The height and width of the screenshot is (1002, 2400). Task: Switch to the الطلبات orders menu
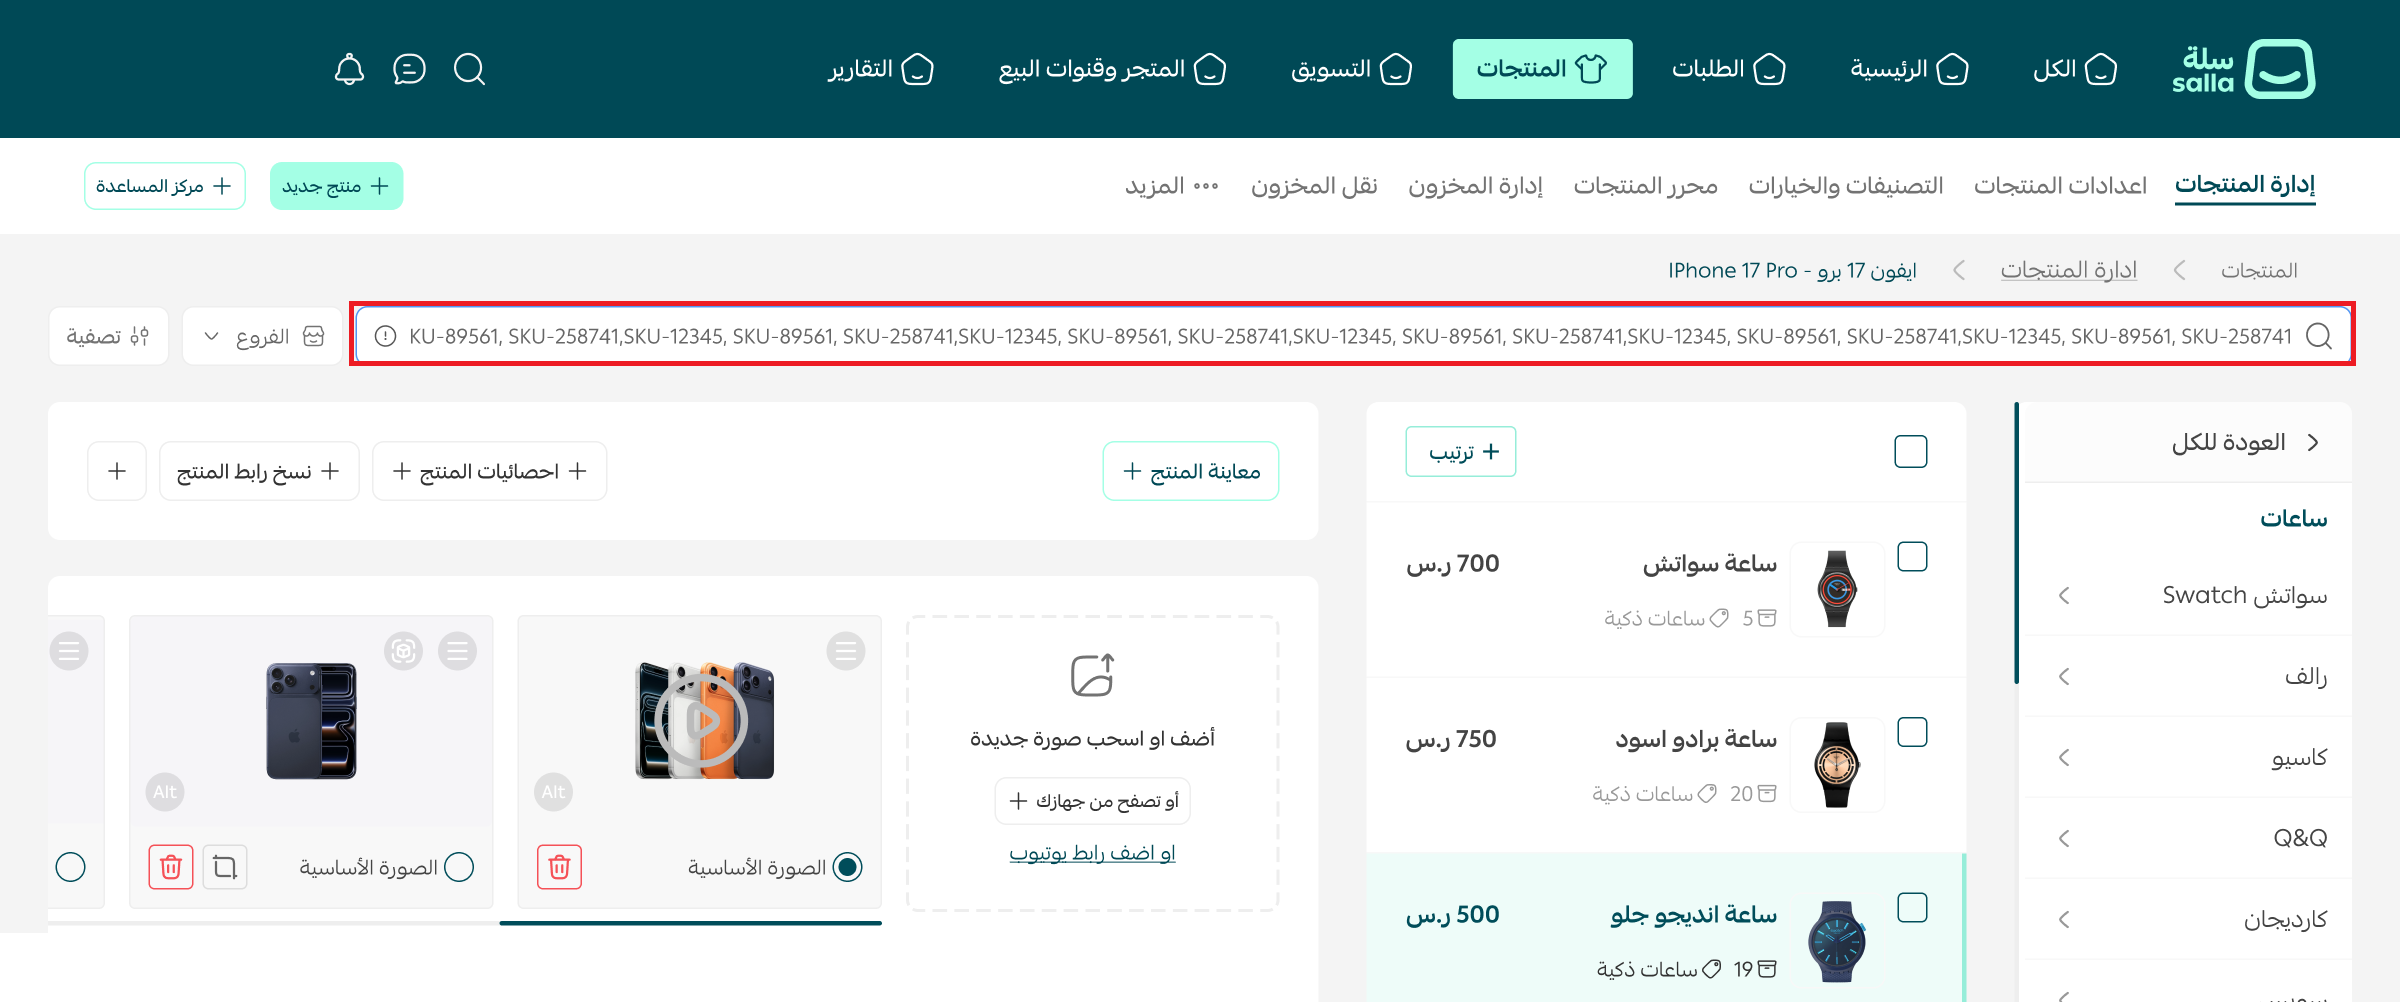[1728, 69]
